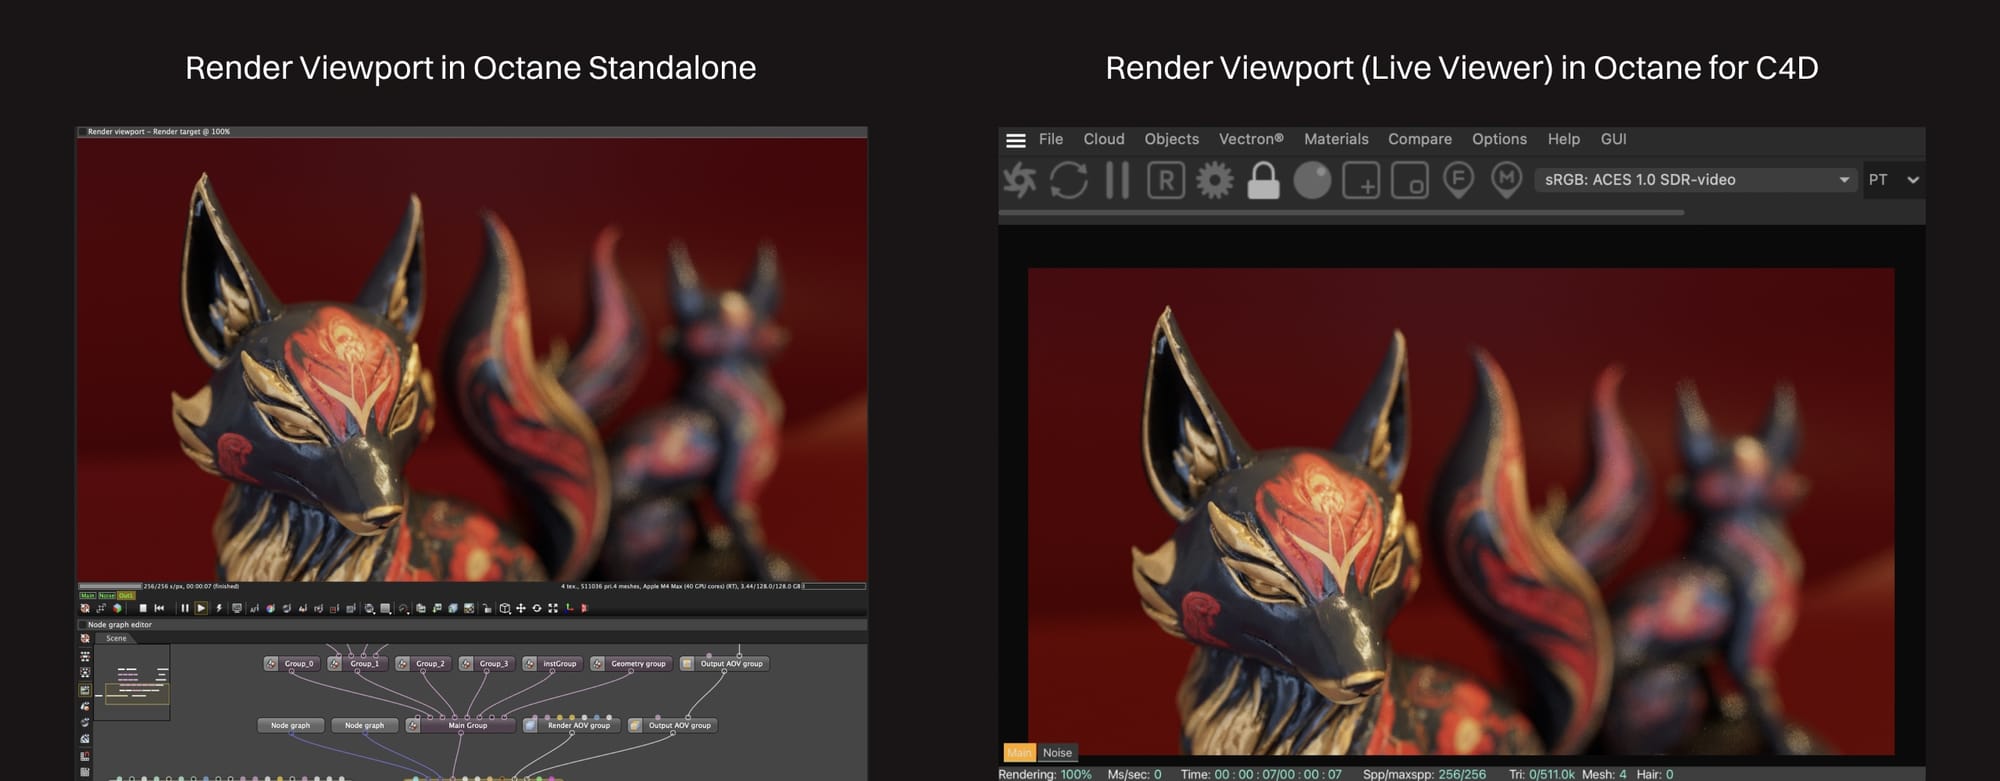Click Octane logo icon in Standalone toolbar

click(85, 608)
